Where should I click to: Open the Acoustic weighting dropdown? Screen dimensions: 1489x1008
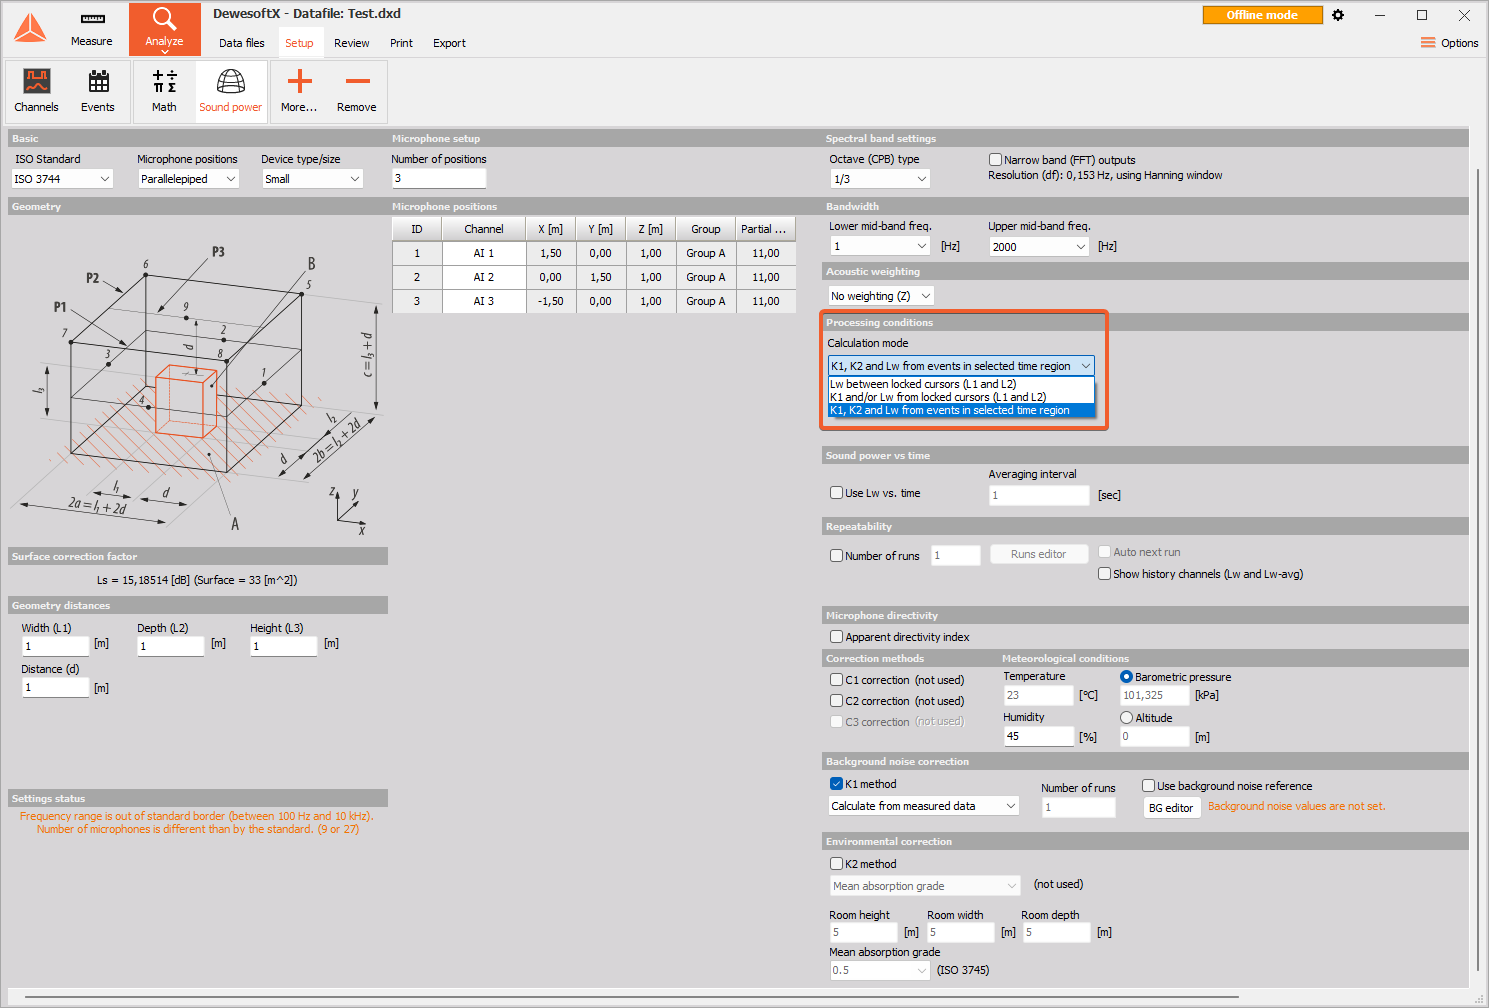[x=881, y=296]
